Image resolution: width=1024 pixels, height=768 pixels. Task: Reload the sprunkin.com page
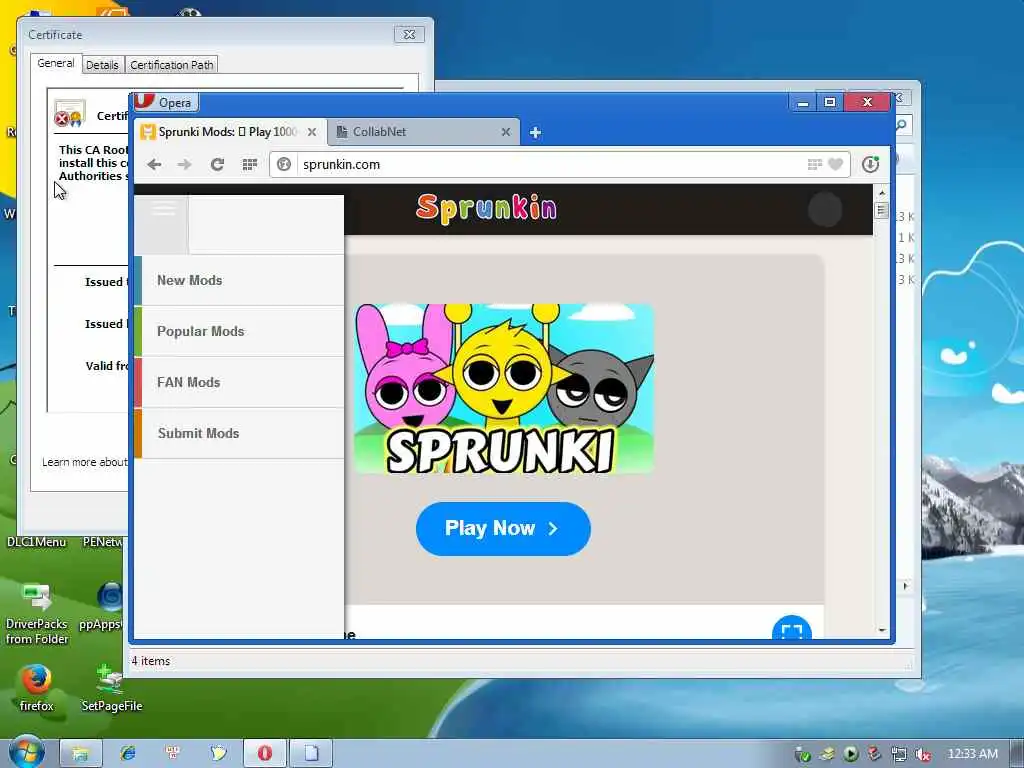217,165
